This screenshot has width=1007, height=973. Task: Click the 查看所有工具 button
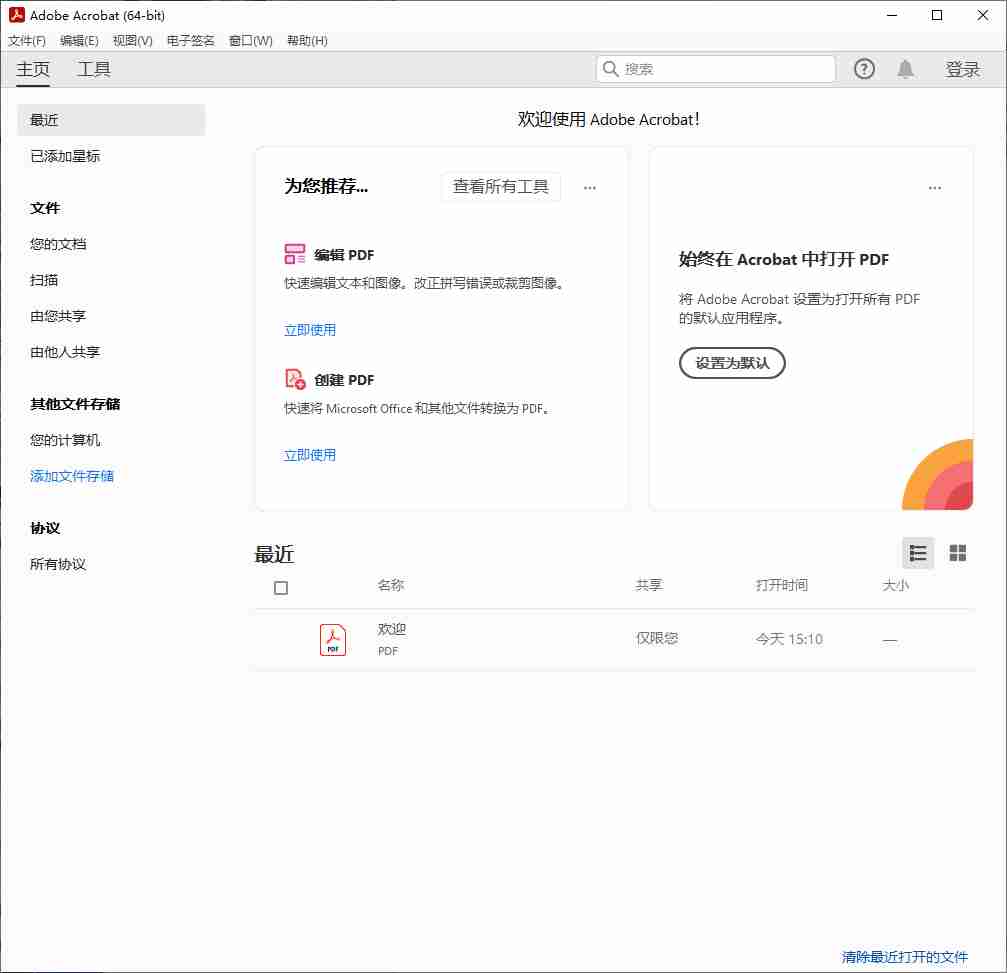(x=500, y=187)
